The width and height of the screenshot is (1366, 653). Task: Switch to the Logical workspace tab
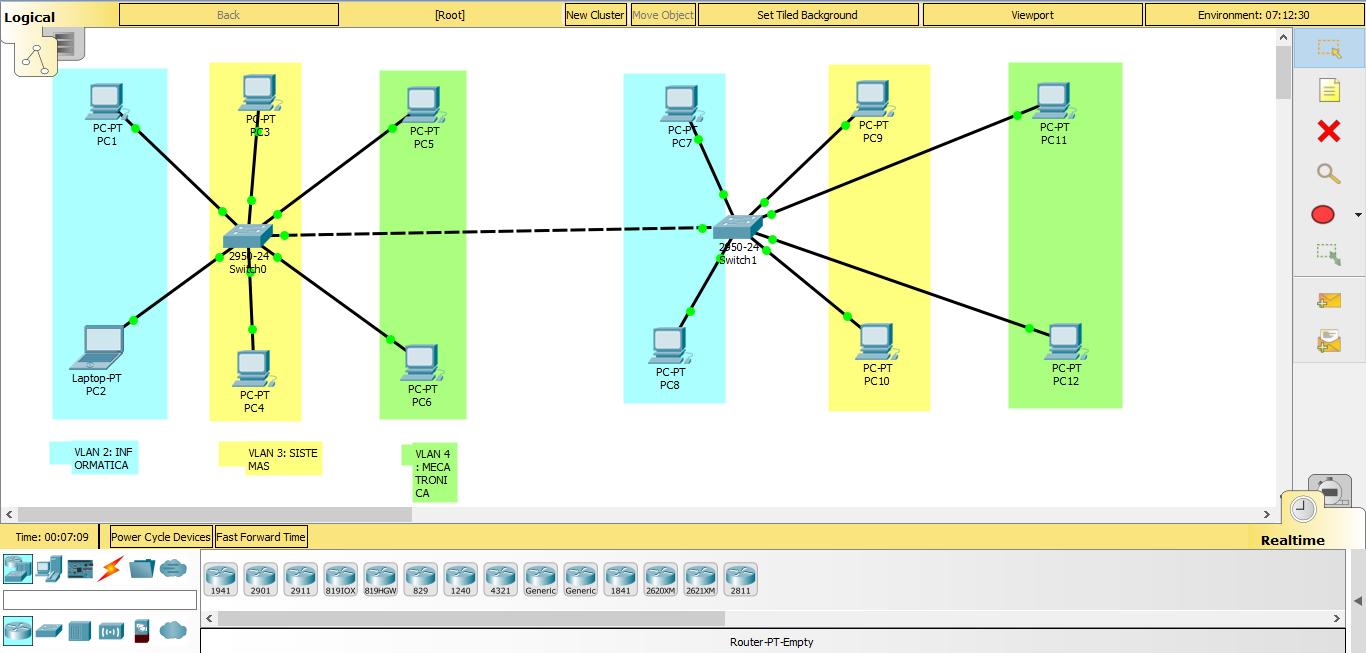click(30, 17)
